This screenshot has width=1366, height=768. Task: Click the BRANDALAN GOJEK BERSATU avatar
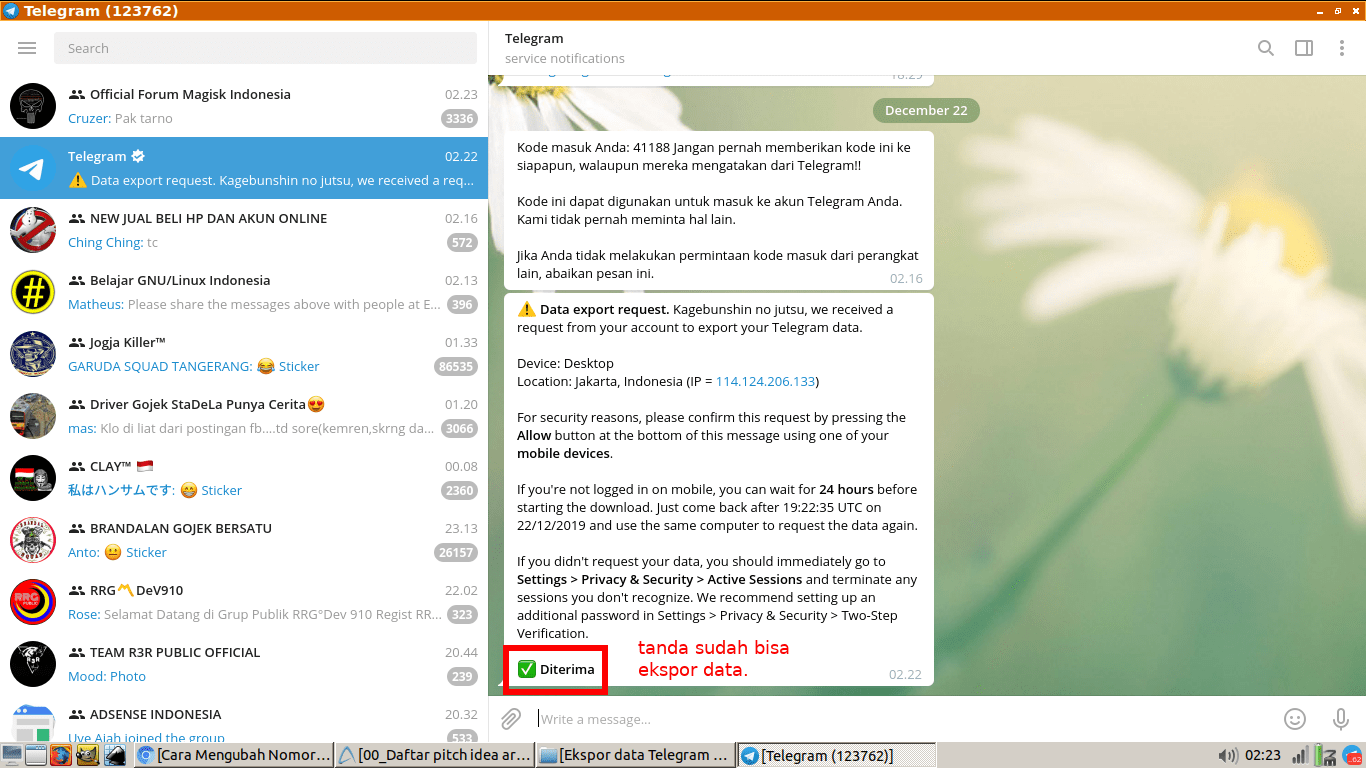(33, 540)
